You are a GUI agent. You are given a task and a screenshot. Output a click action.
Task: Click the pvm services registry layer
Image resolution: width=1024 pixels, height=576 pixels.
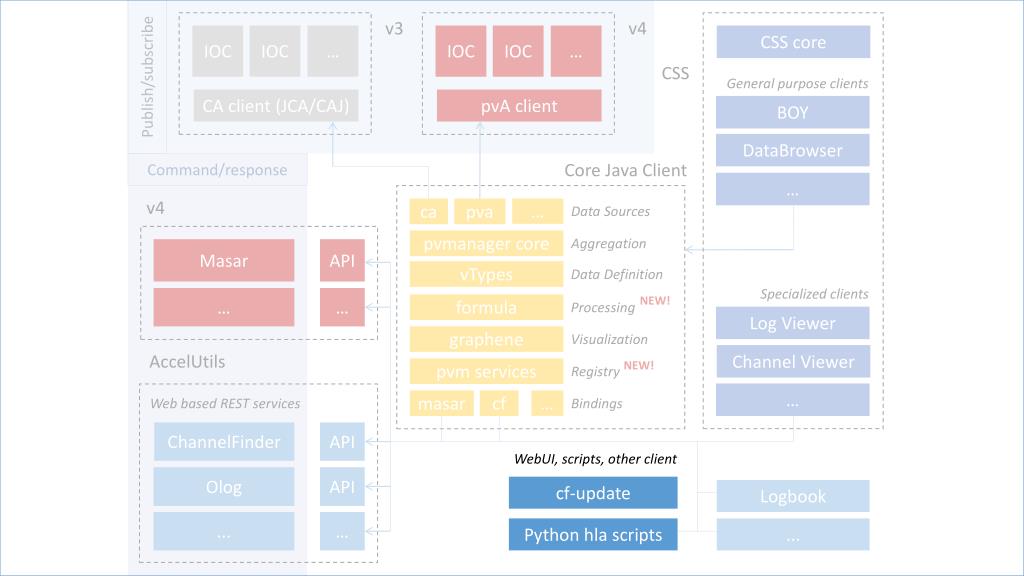[487, 372]
